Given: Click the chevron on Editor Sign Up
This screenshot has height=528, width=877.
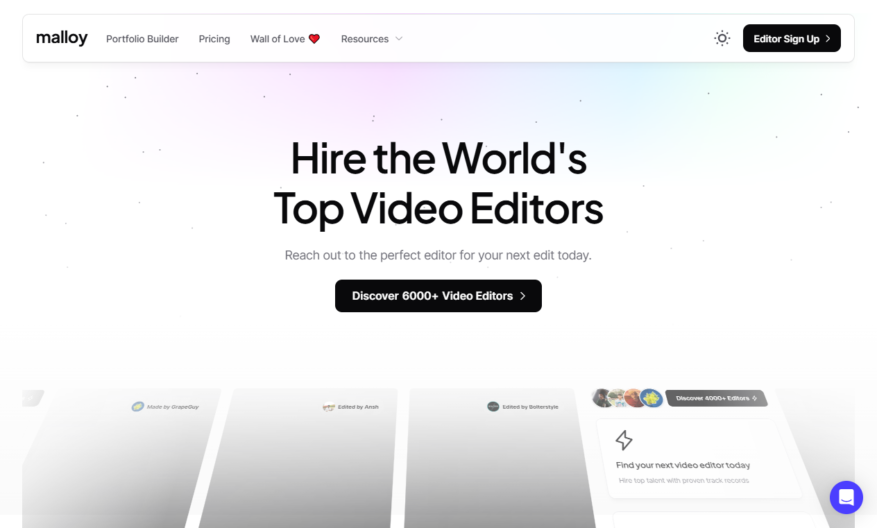Looking at the screenshot, I should [828, 39].
